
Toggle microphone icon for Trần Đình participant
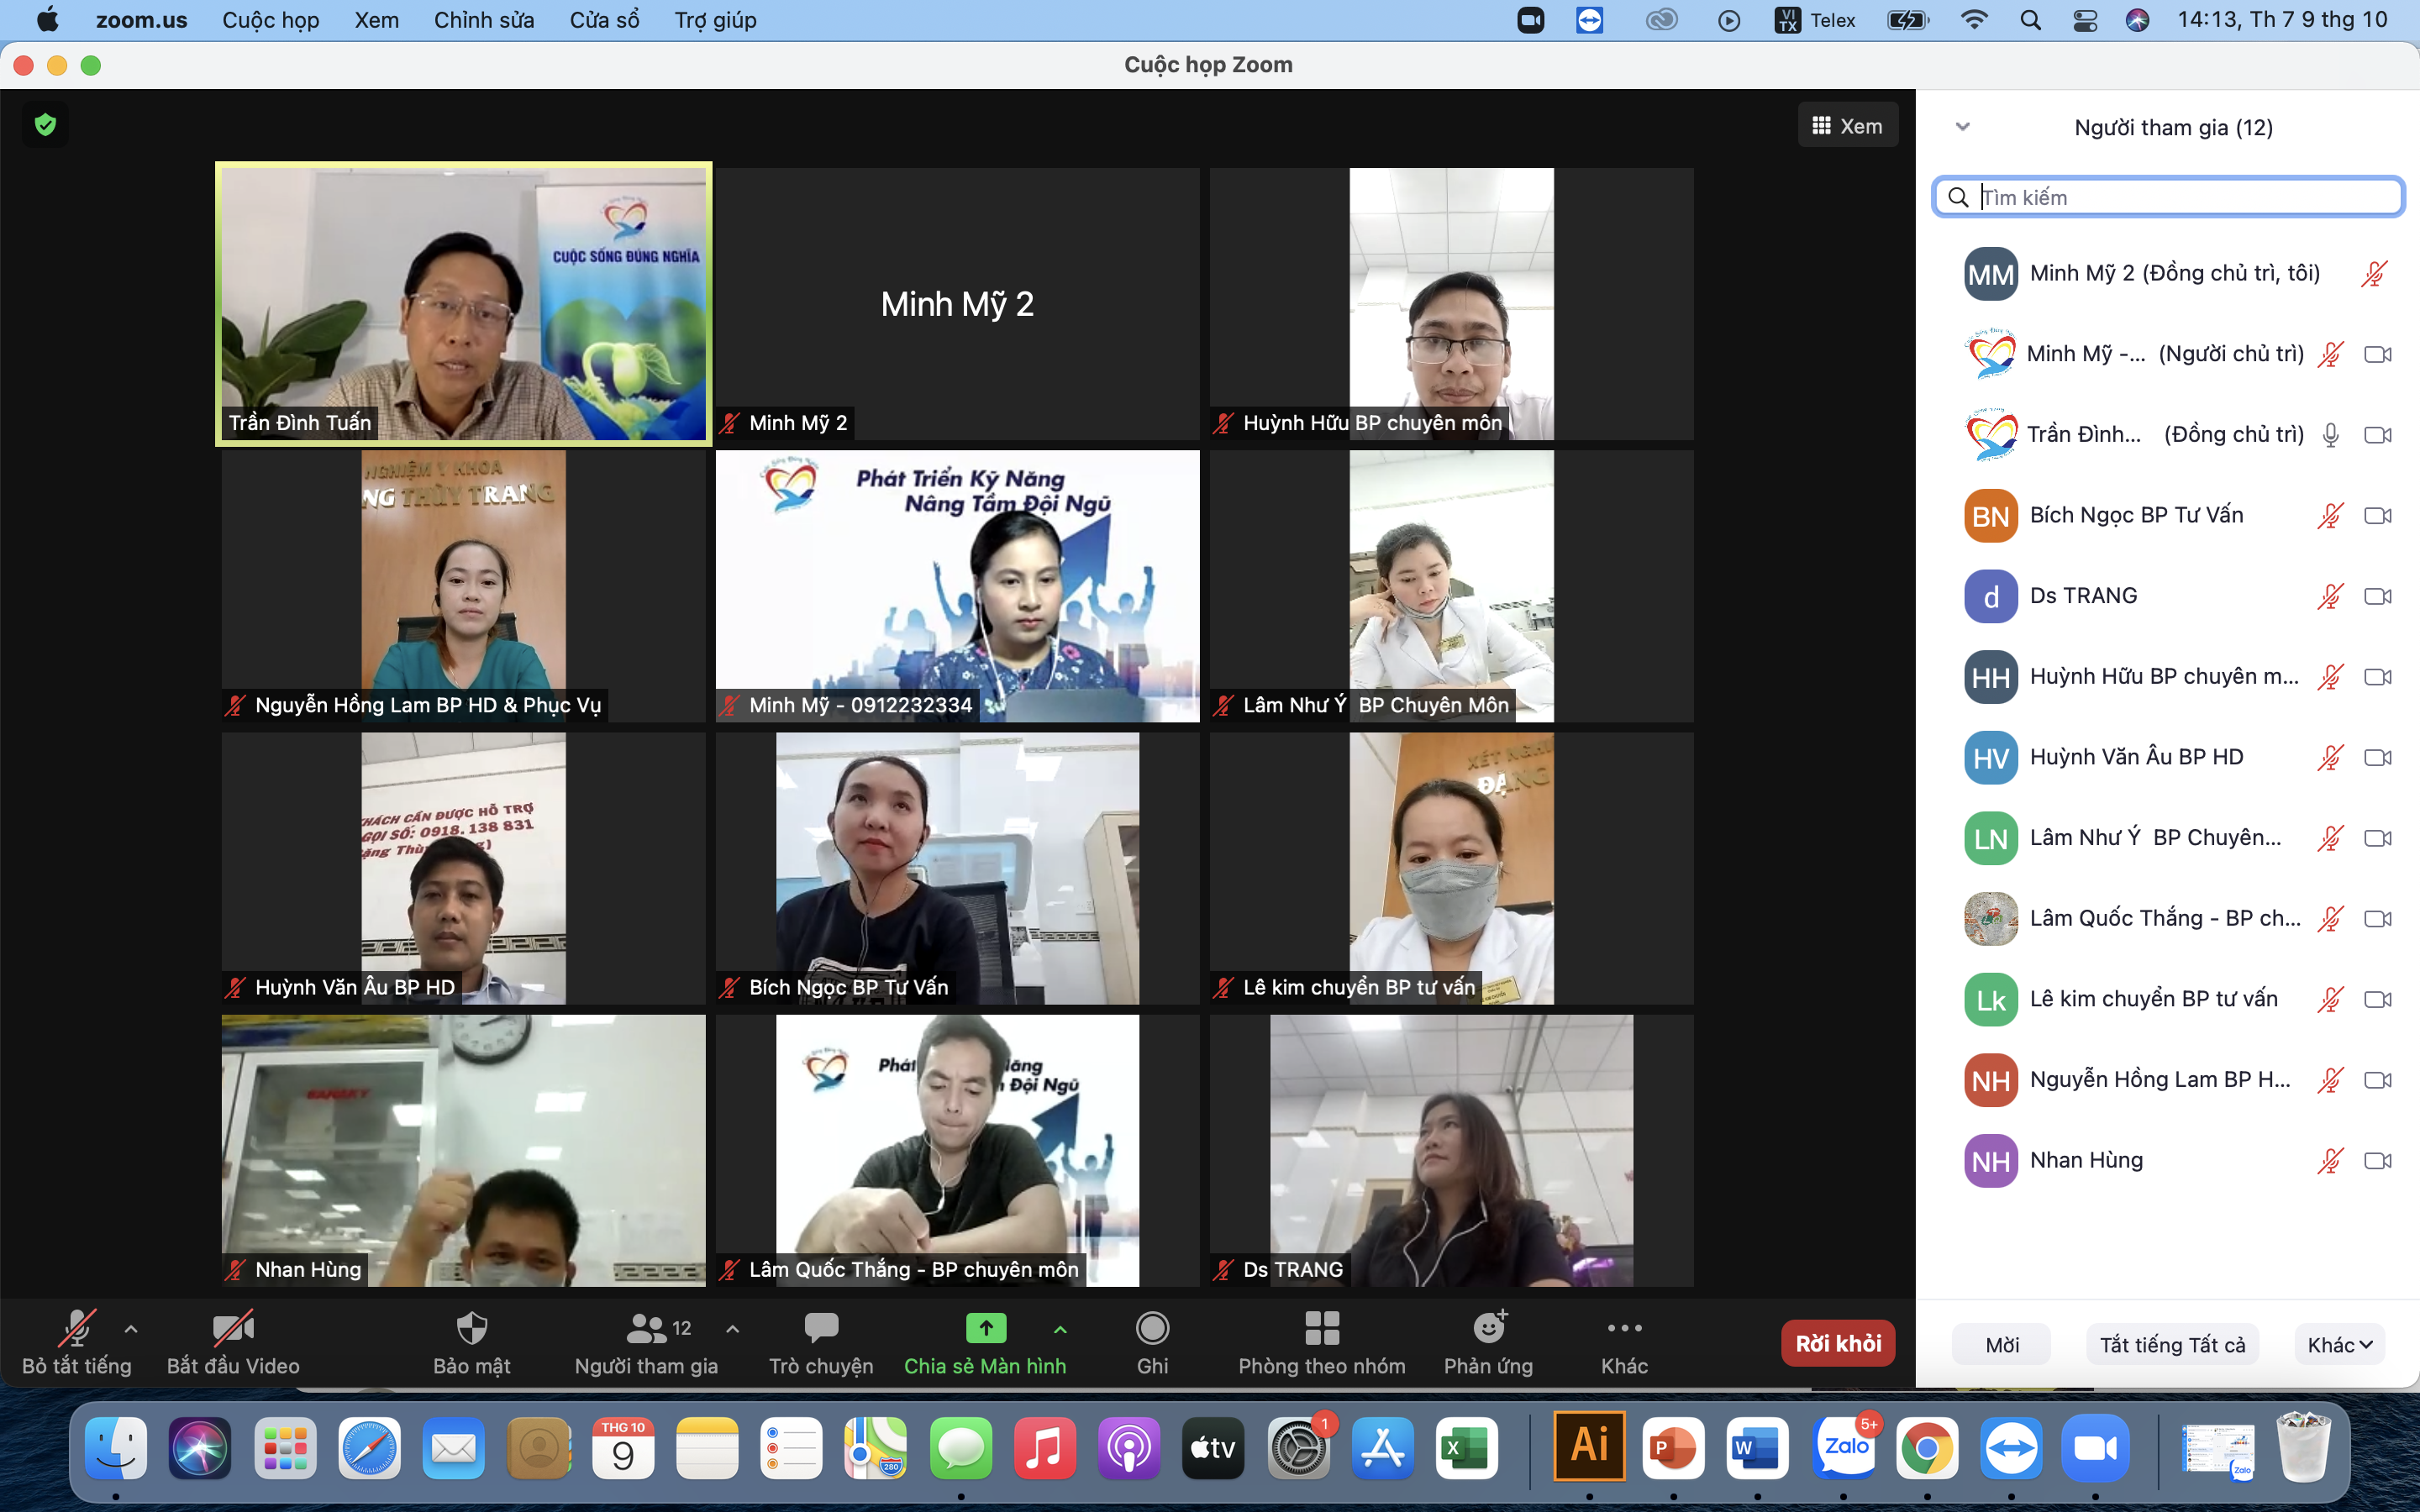(2330, 435)
